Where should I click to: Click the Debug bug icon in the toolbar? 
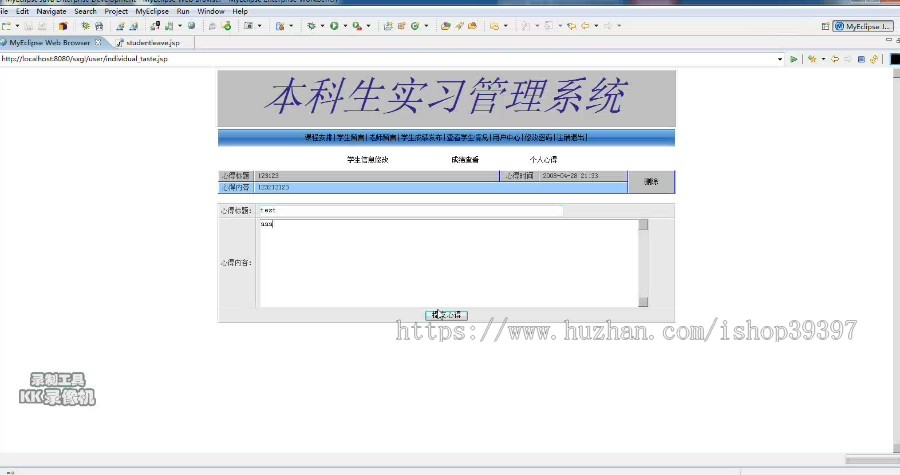[x=311, y=26]
